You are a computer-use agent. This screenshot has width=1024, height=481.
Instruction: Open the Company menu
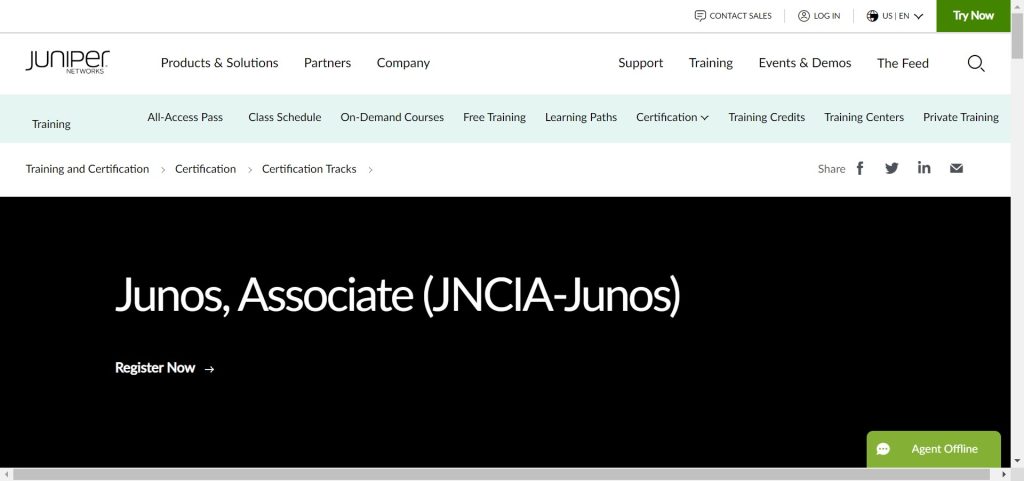(403, 63)
